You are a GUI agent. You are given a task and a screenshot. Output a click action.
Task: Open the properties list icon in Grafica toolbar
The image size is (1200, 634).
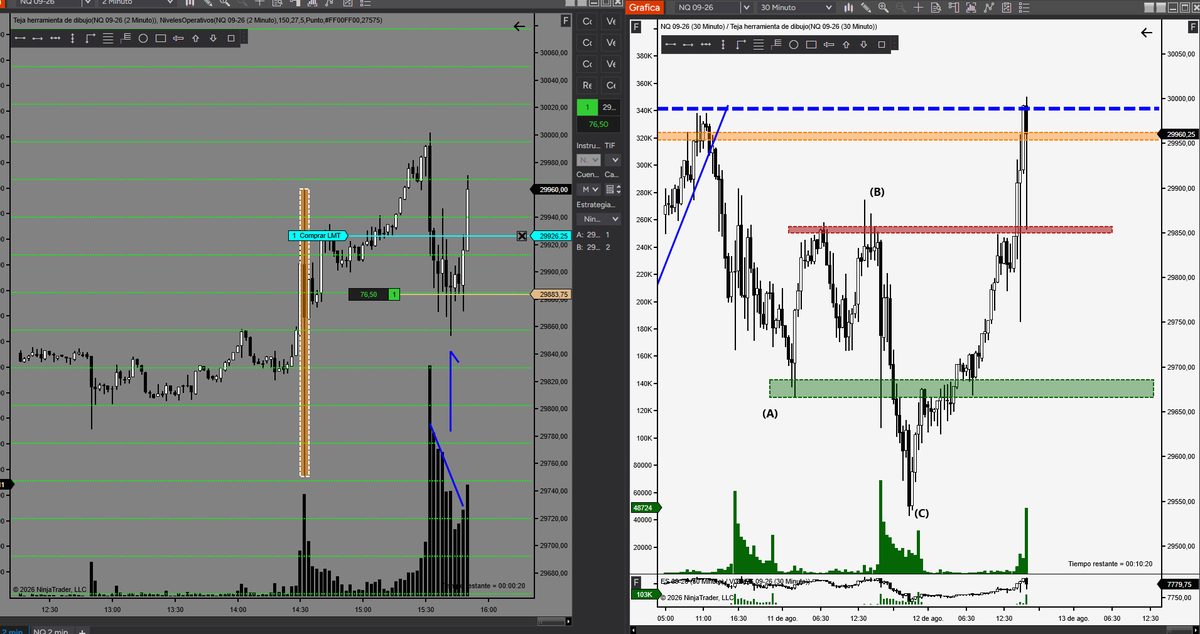[1025, 8]
